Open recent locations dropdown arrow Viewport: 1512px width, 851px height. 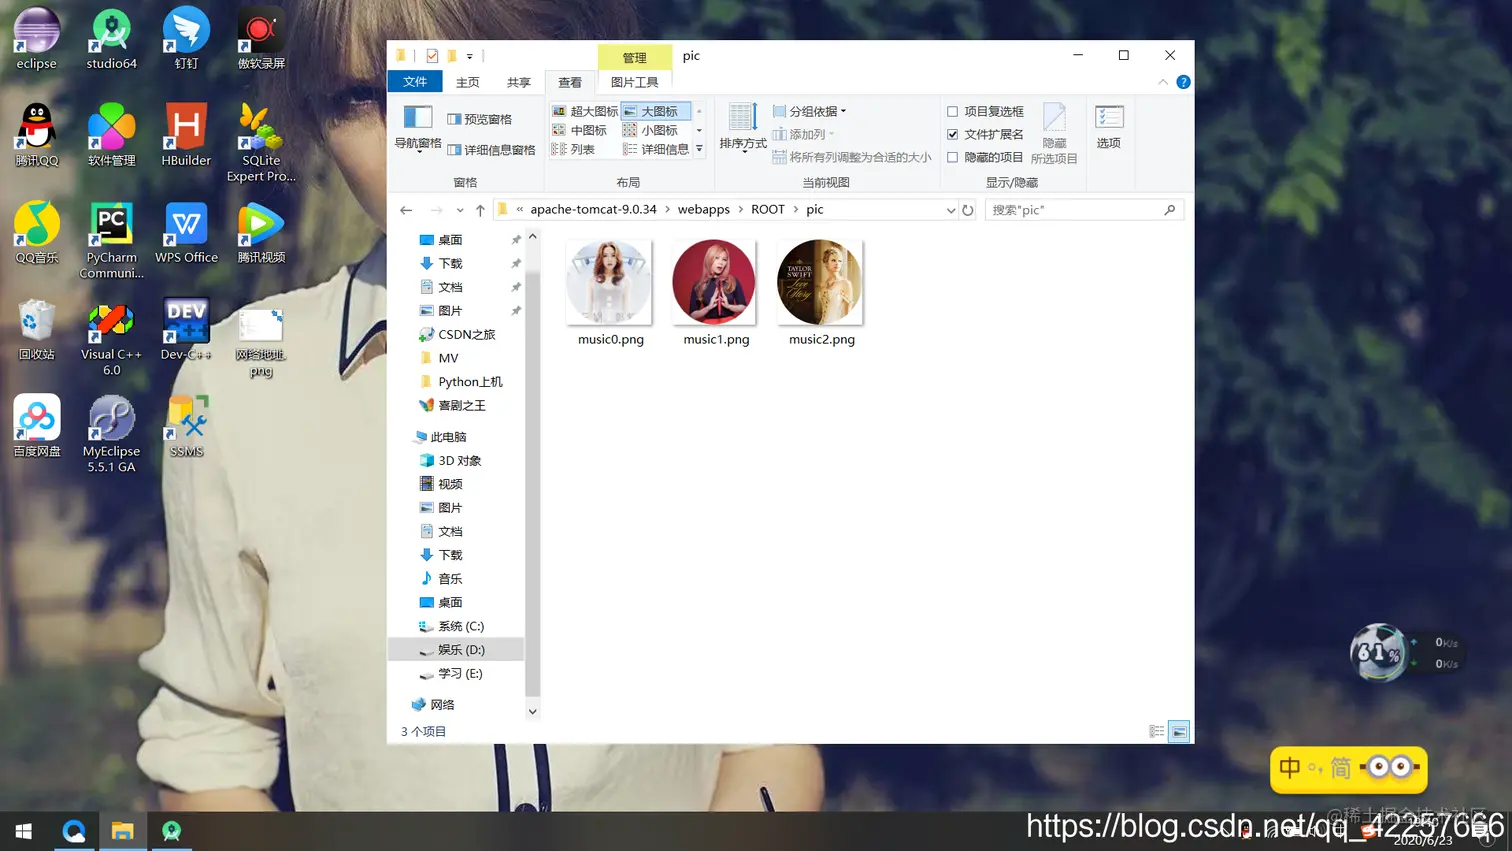tap(460, 210)
